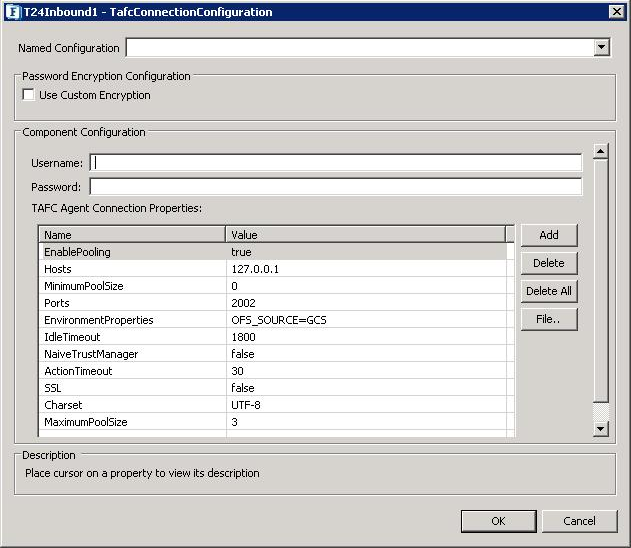This screenshot has width=631, height=548.
Task: Select the EnvironmentProperties value cell
Action: (x=364, y=320)
